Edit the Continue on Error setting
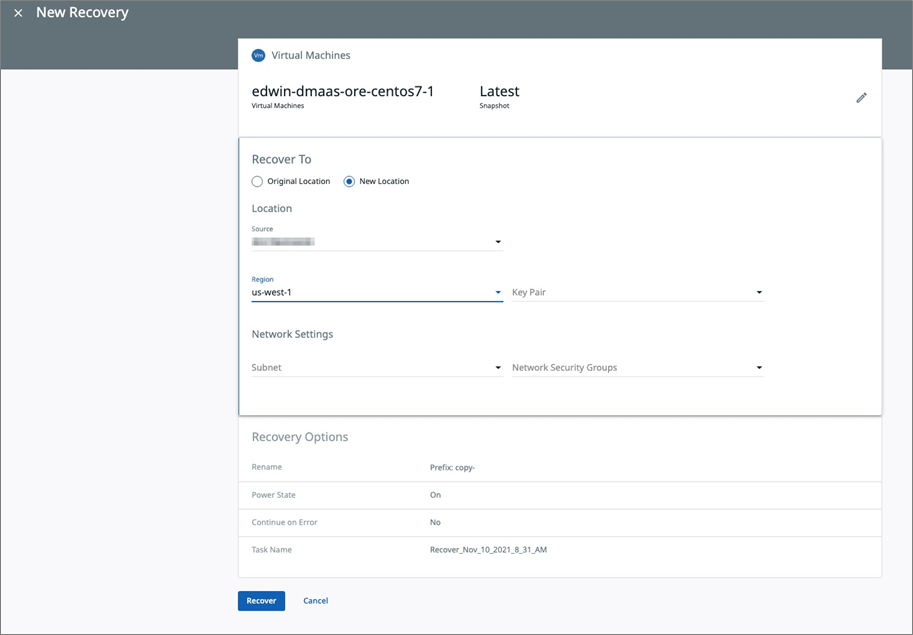Screen dimensions: 913x635 (435, 521)
